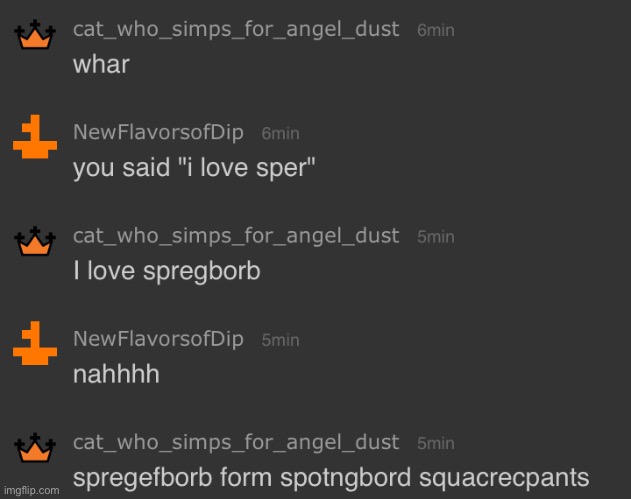Open the crown avatar beside the "spregefborb form" message
Image resolution: width=631 pixels, height=499 pixels.
click(x=35, y=447)
